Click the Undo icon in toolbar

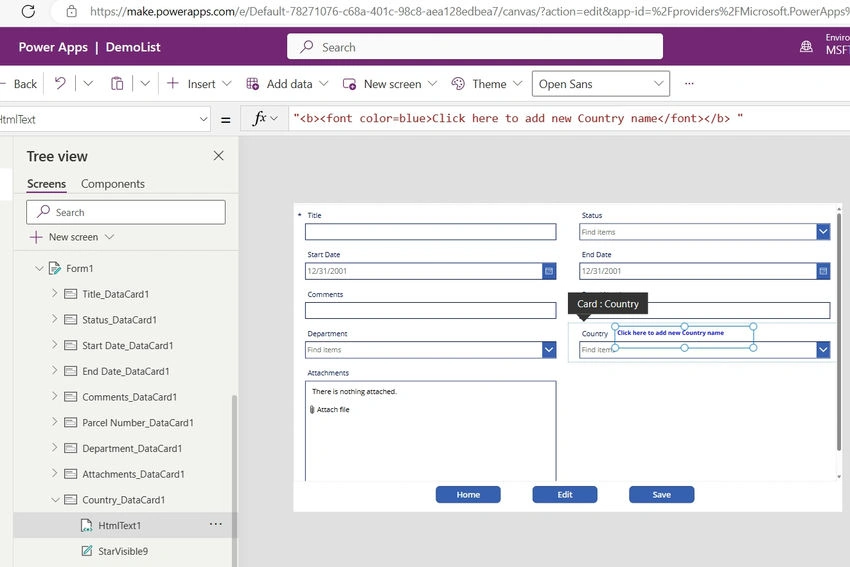click(x=60, y=83)
